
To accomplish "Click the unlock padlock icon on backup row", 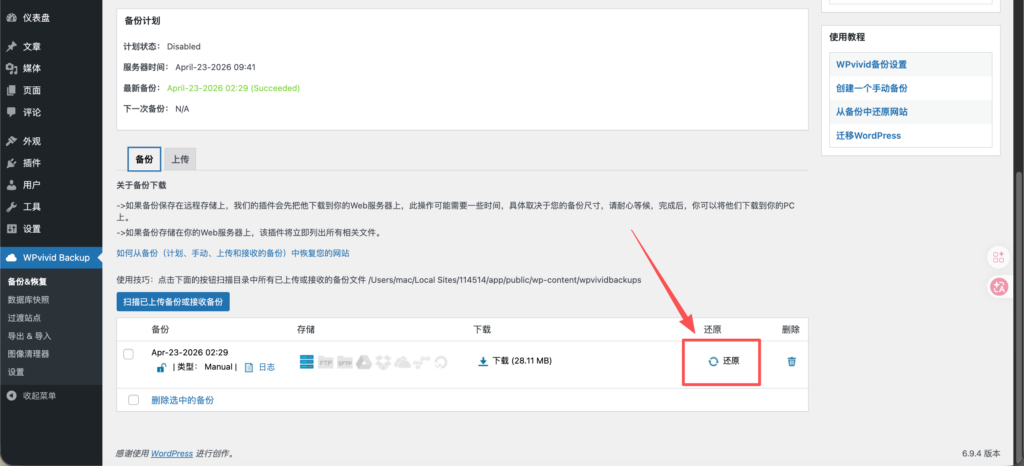I will pyautogui.click(x=161, y=367).
